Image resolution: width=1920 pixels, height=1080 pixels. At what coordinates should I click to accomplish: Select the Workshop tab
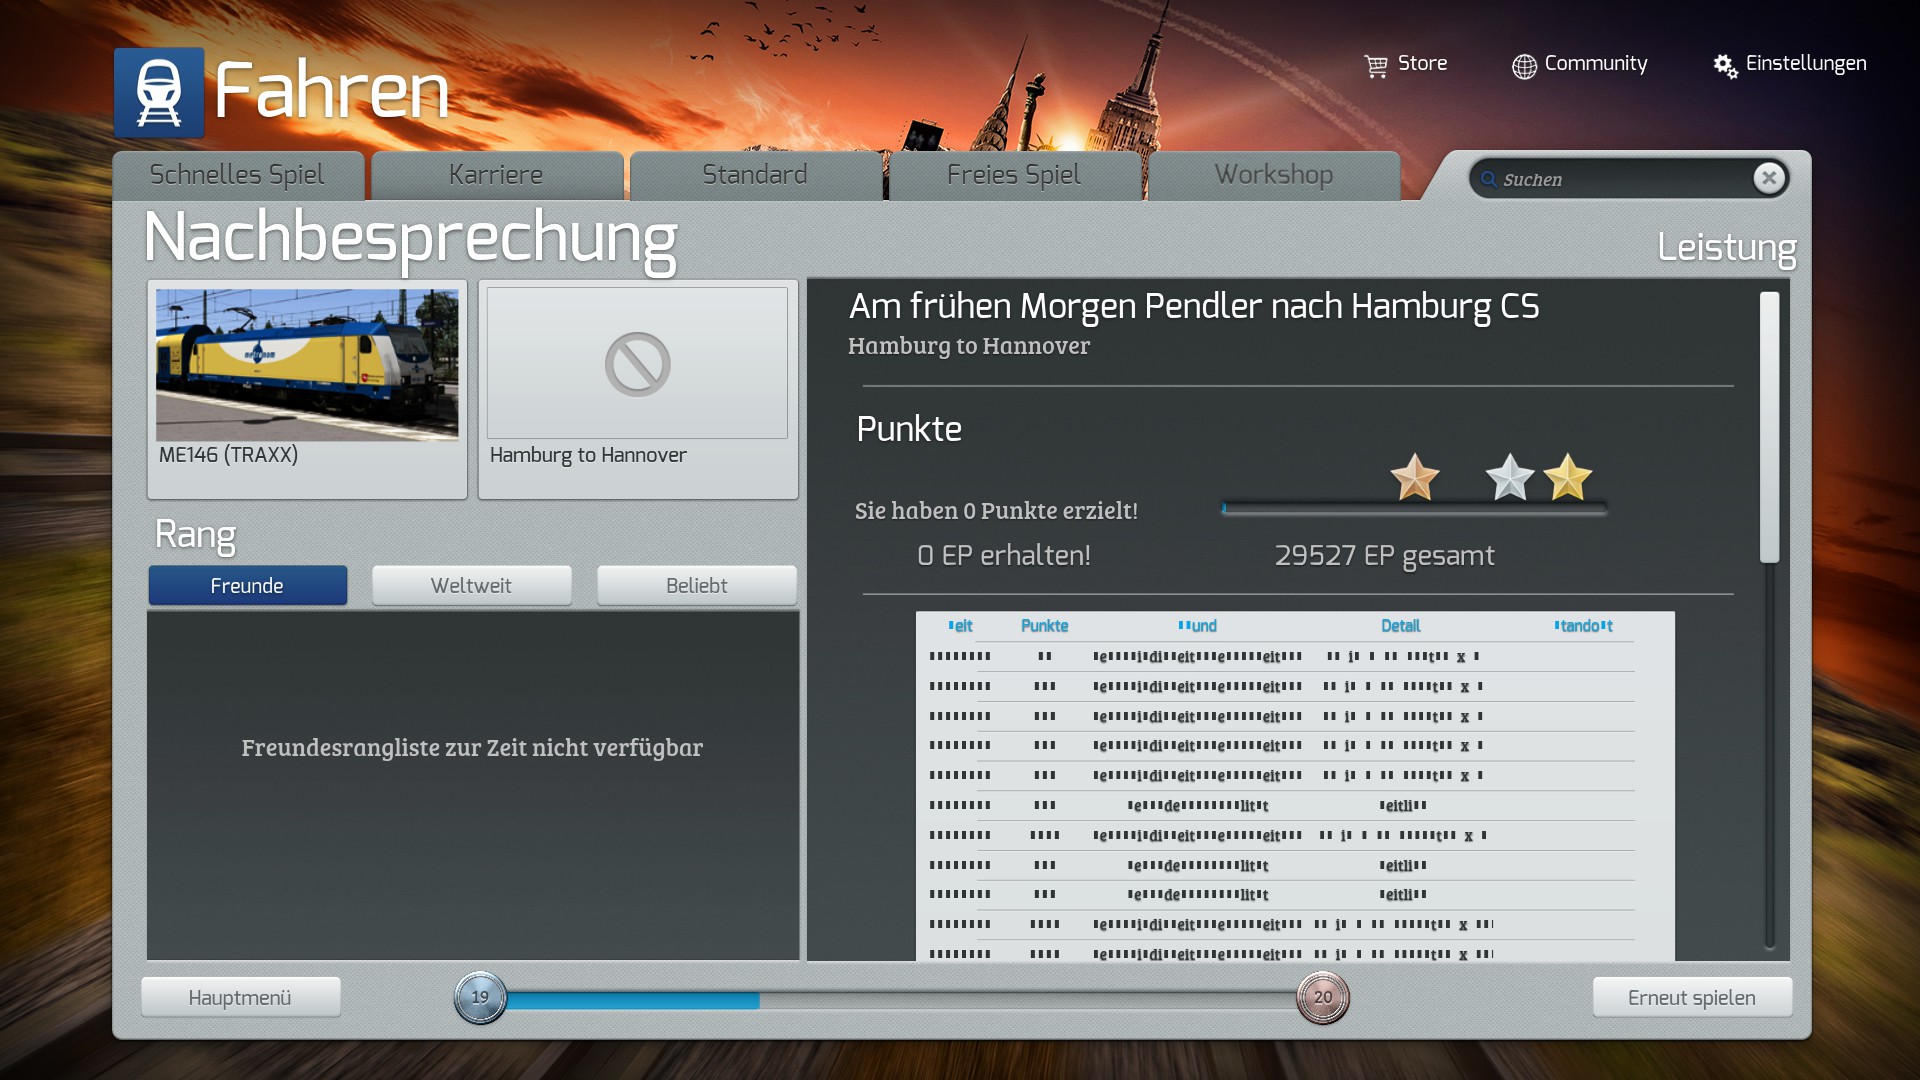[x=1273, y=175]
